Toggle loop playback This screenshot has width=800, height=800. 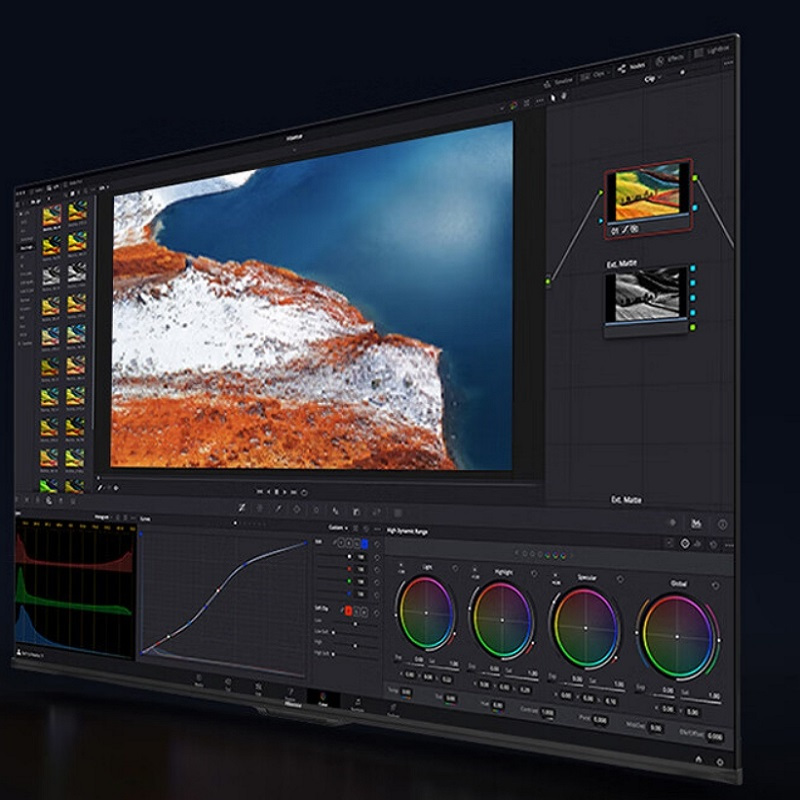pos(304,493)
